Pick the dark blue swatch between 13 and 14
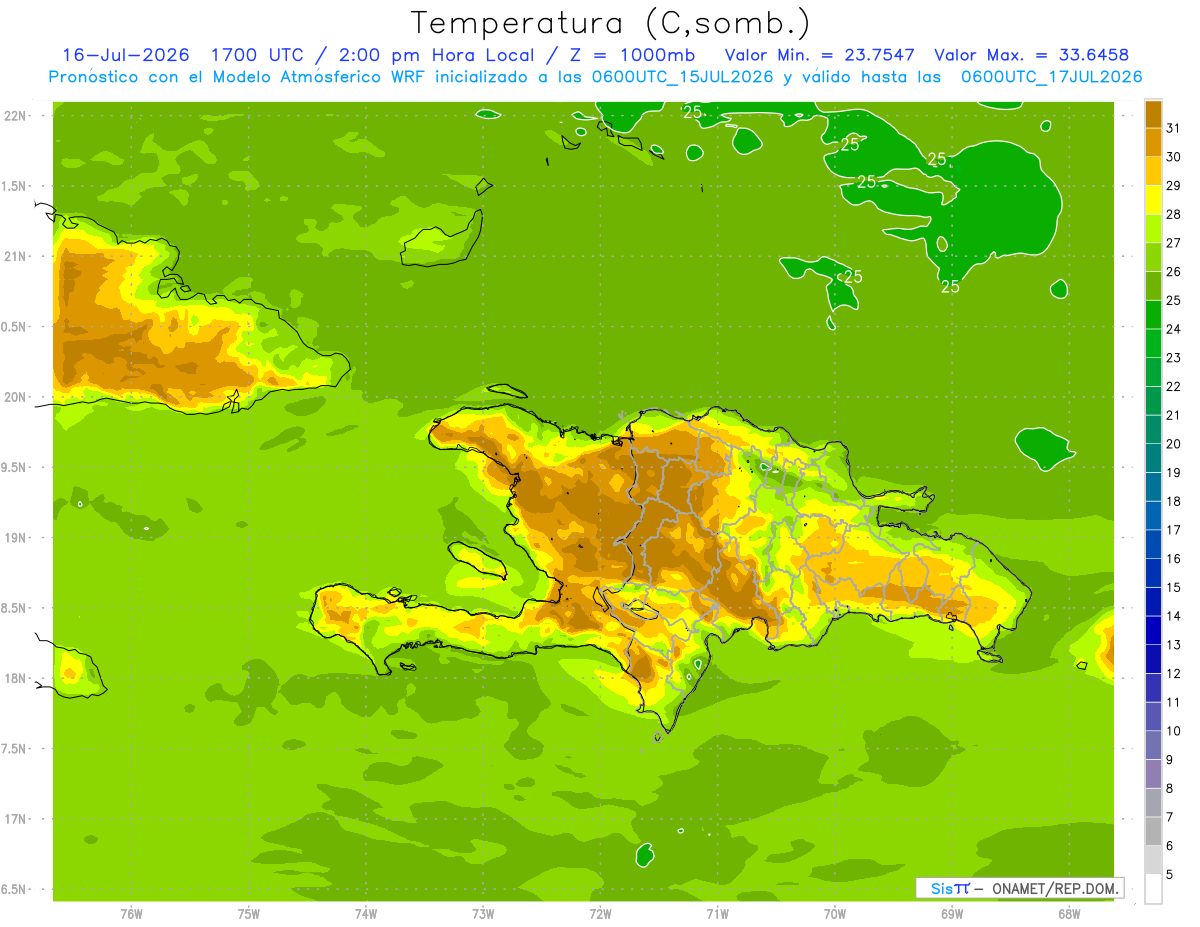Viewport: 1200px width, 927px height. pyautogui.click(x=1153, y=630)
